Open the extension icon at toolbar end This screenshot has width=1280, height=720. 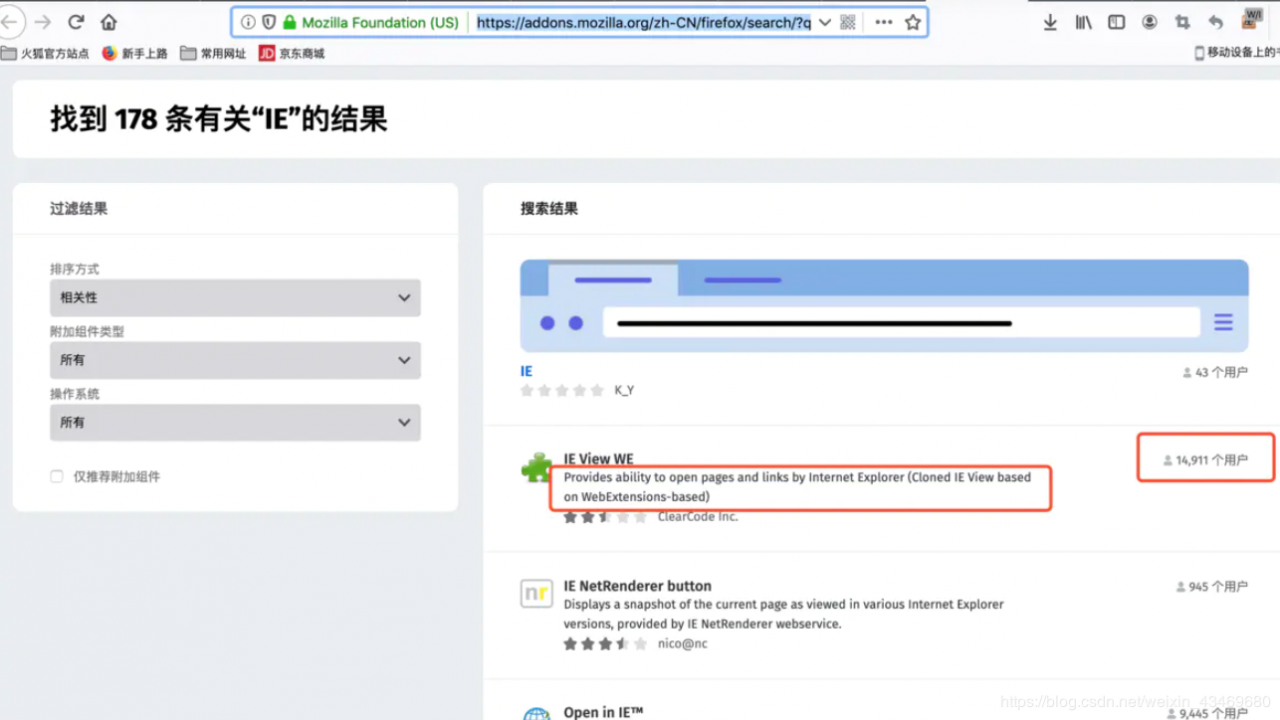[x=1252, y=19]
